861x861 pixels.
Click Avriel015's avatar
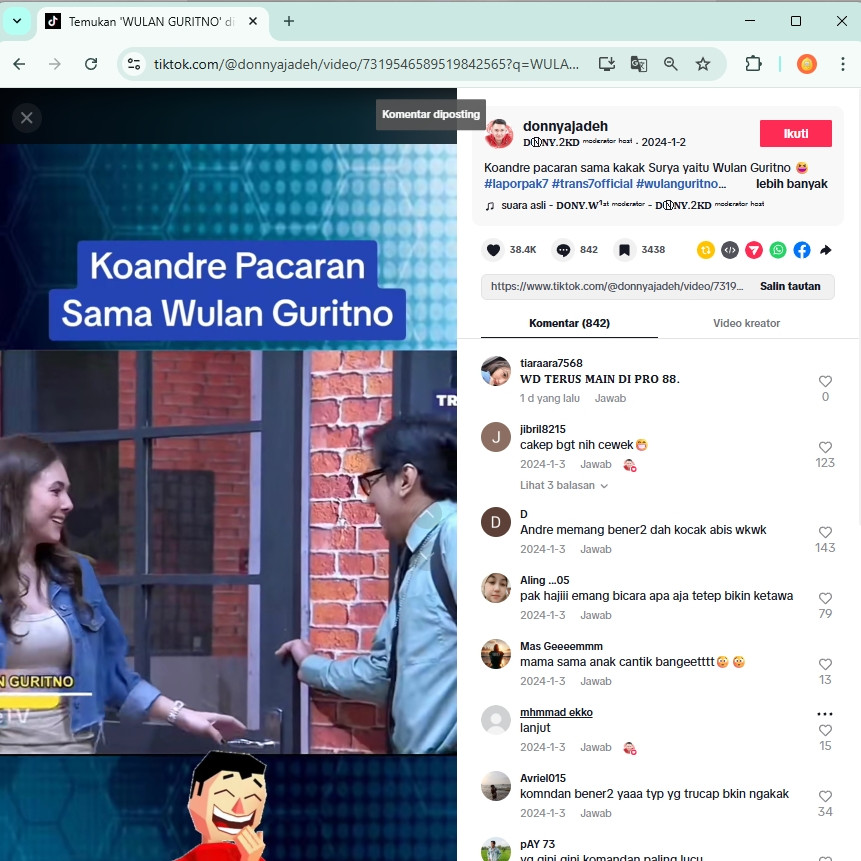(x=496, y=786)
